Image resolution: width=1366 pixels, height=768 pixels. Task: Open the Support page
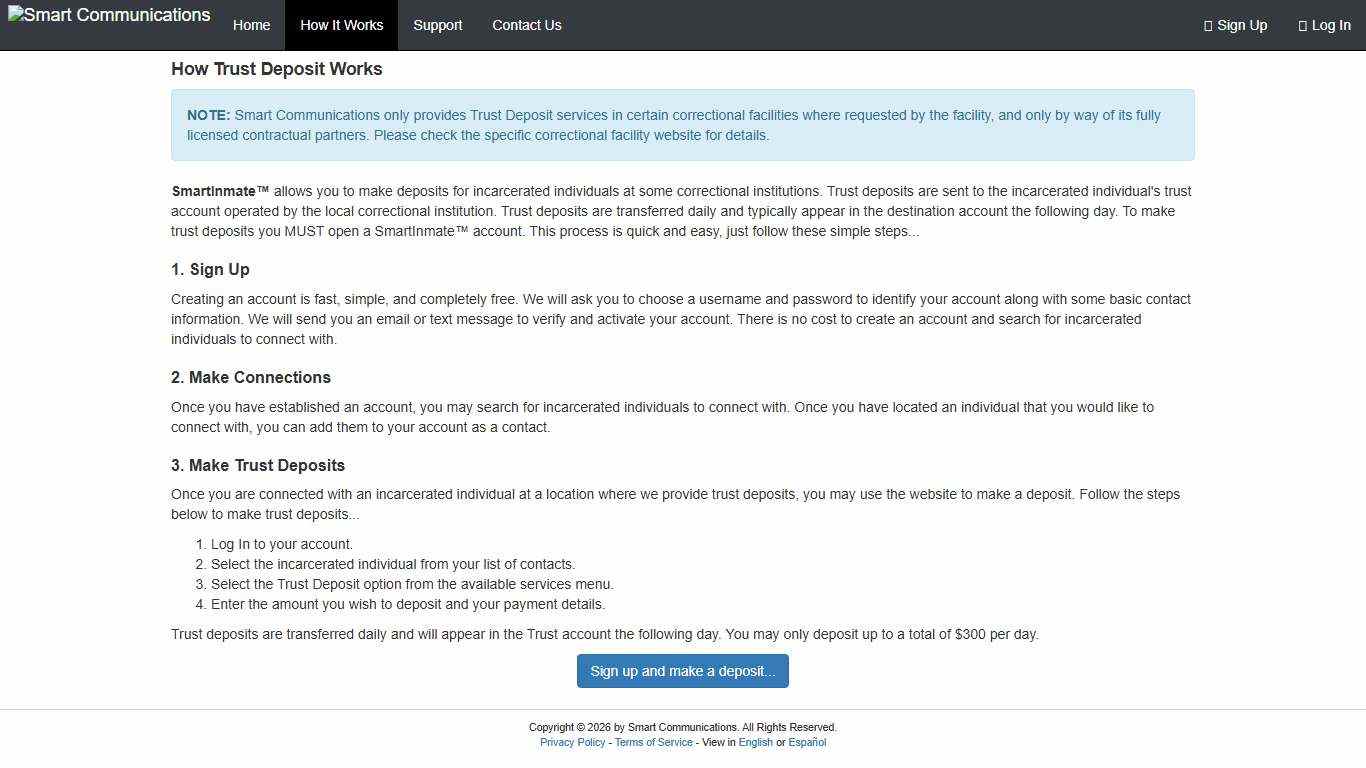tap(437, 25)
